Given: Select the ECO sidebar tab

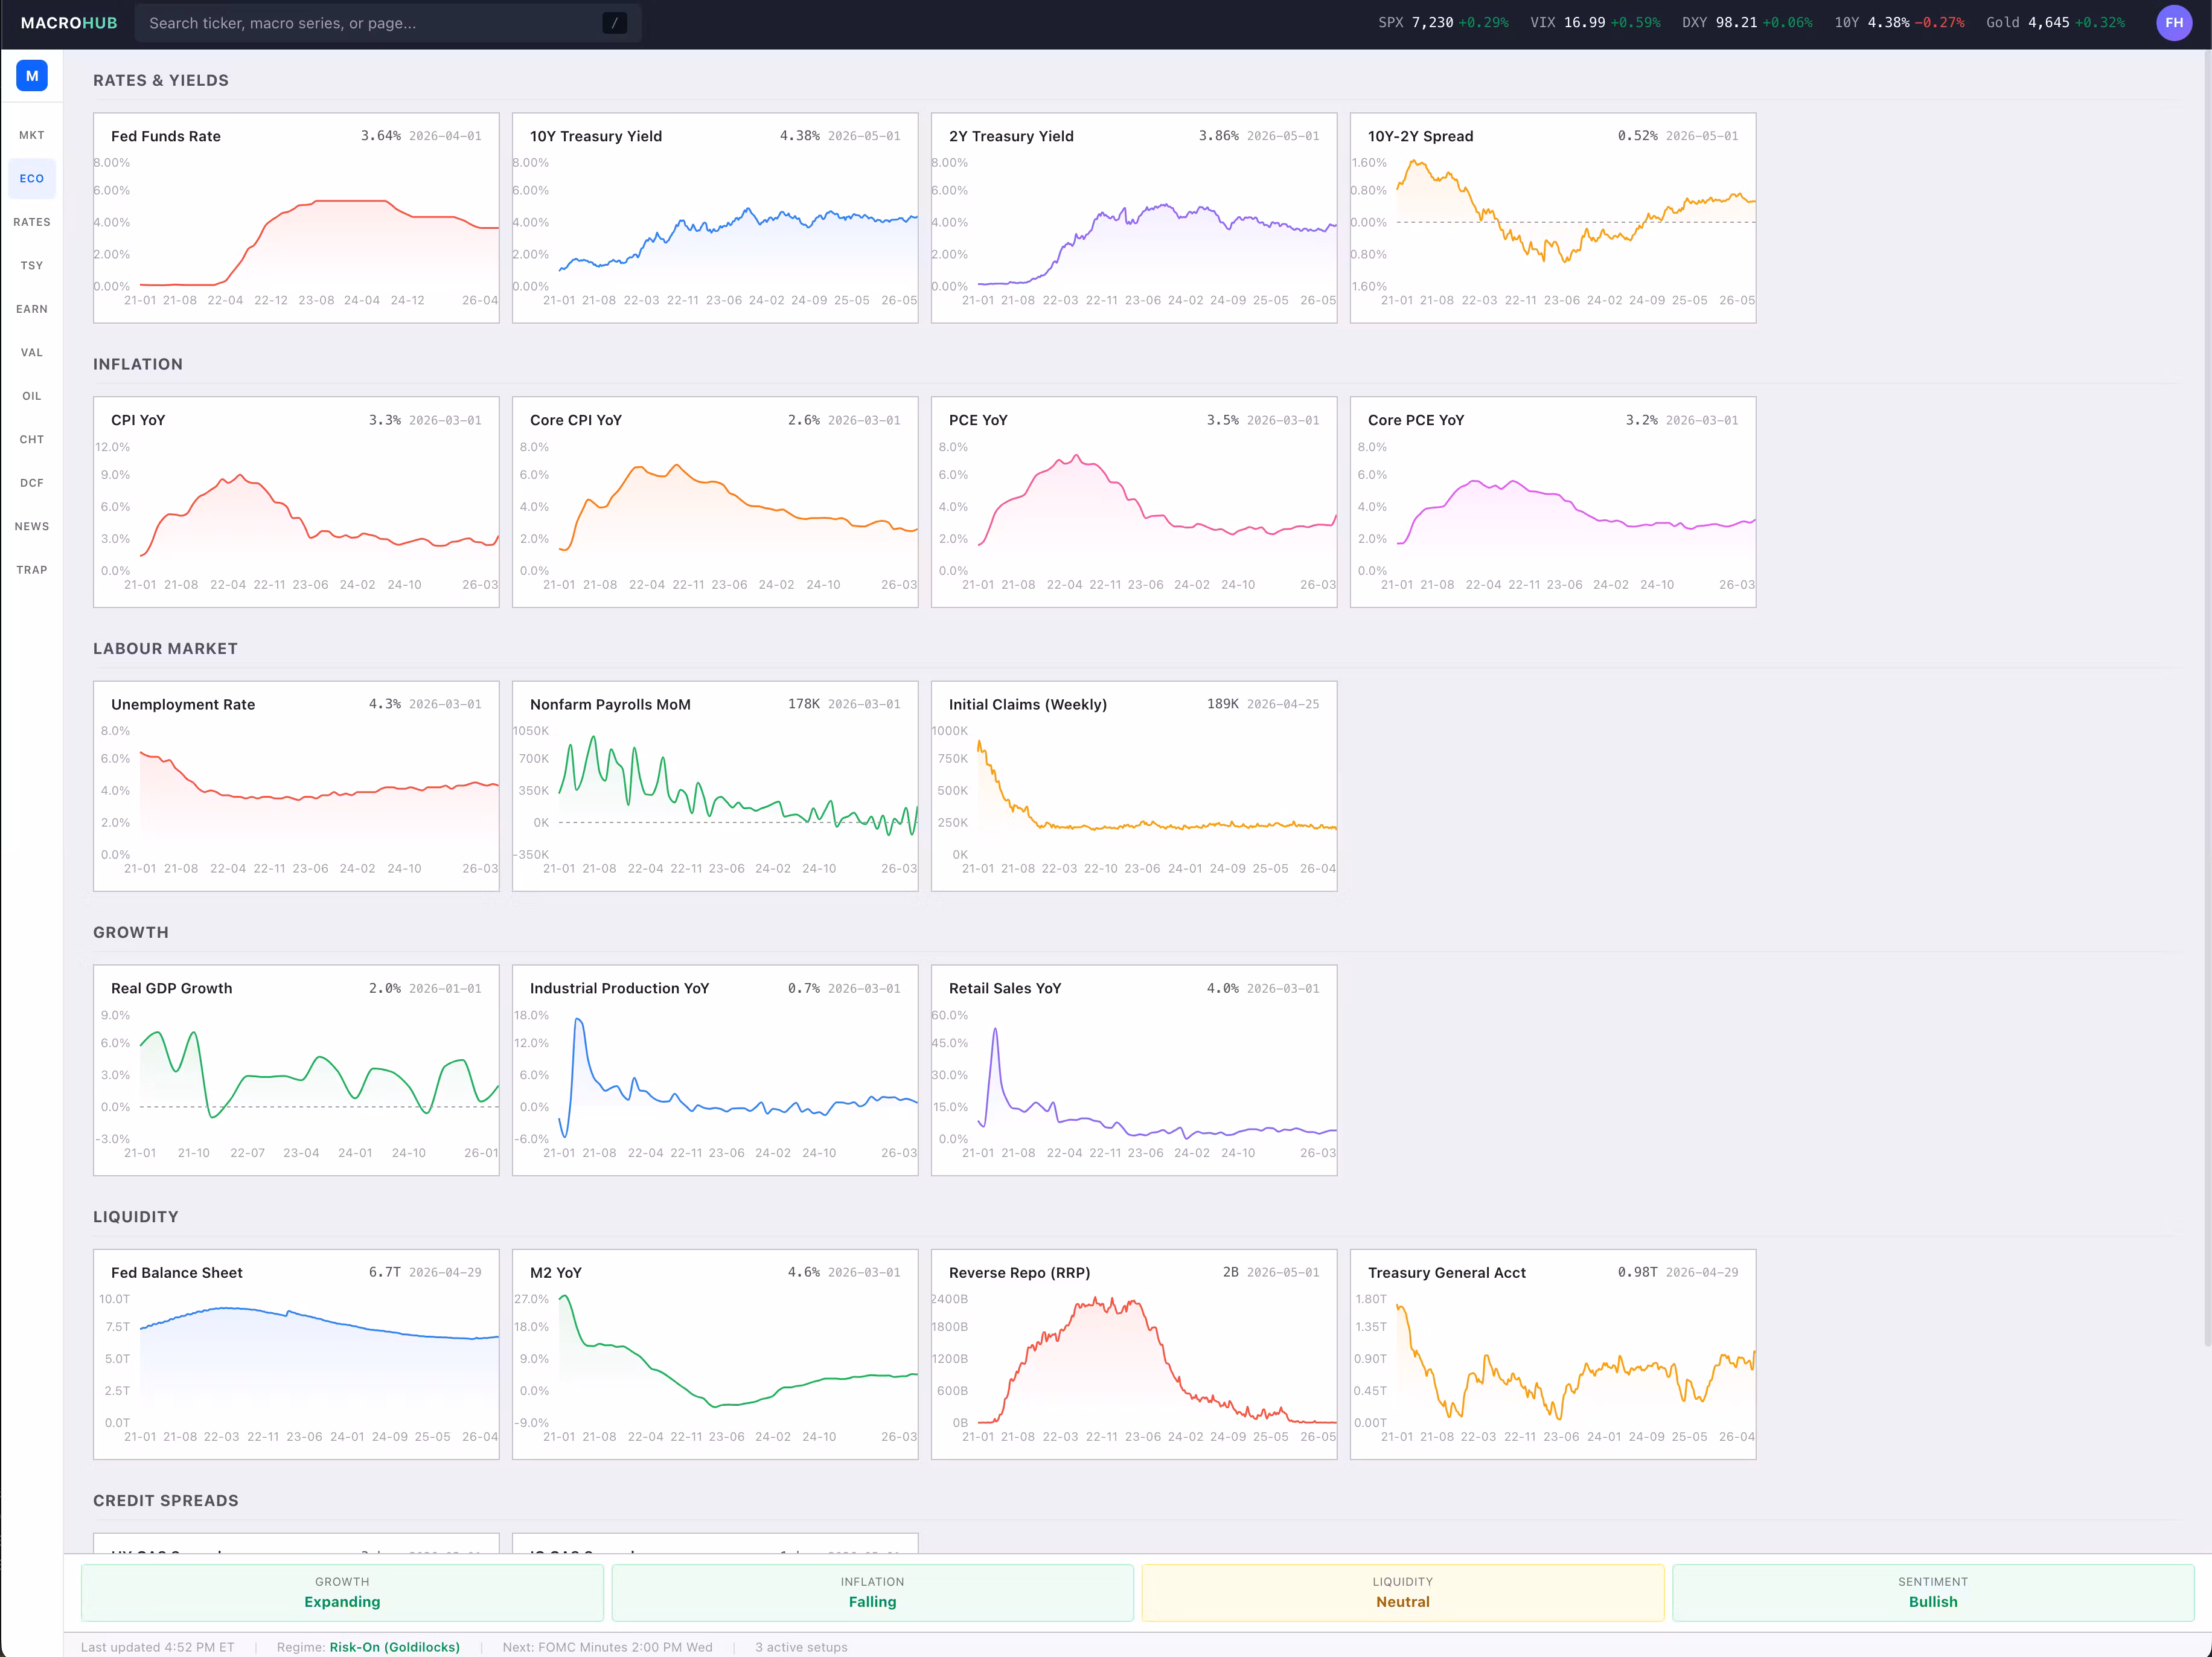Looking at the screenshot, I should coord(32,179).
